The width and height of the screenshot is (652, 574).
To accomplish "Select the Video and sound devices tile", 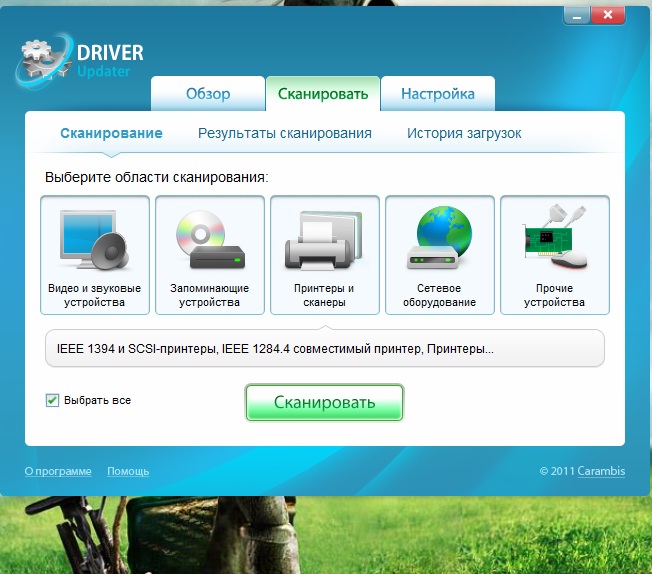I will click(95, 255).
